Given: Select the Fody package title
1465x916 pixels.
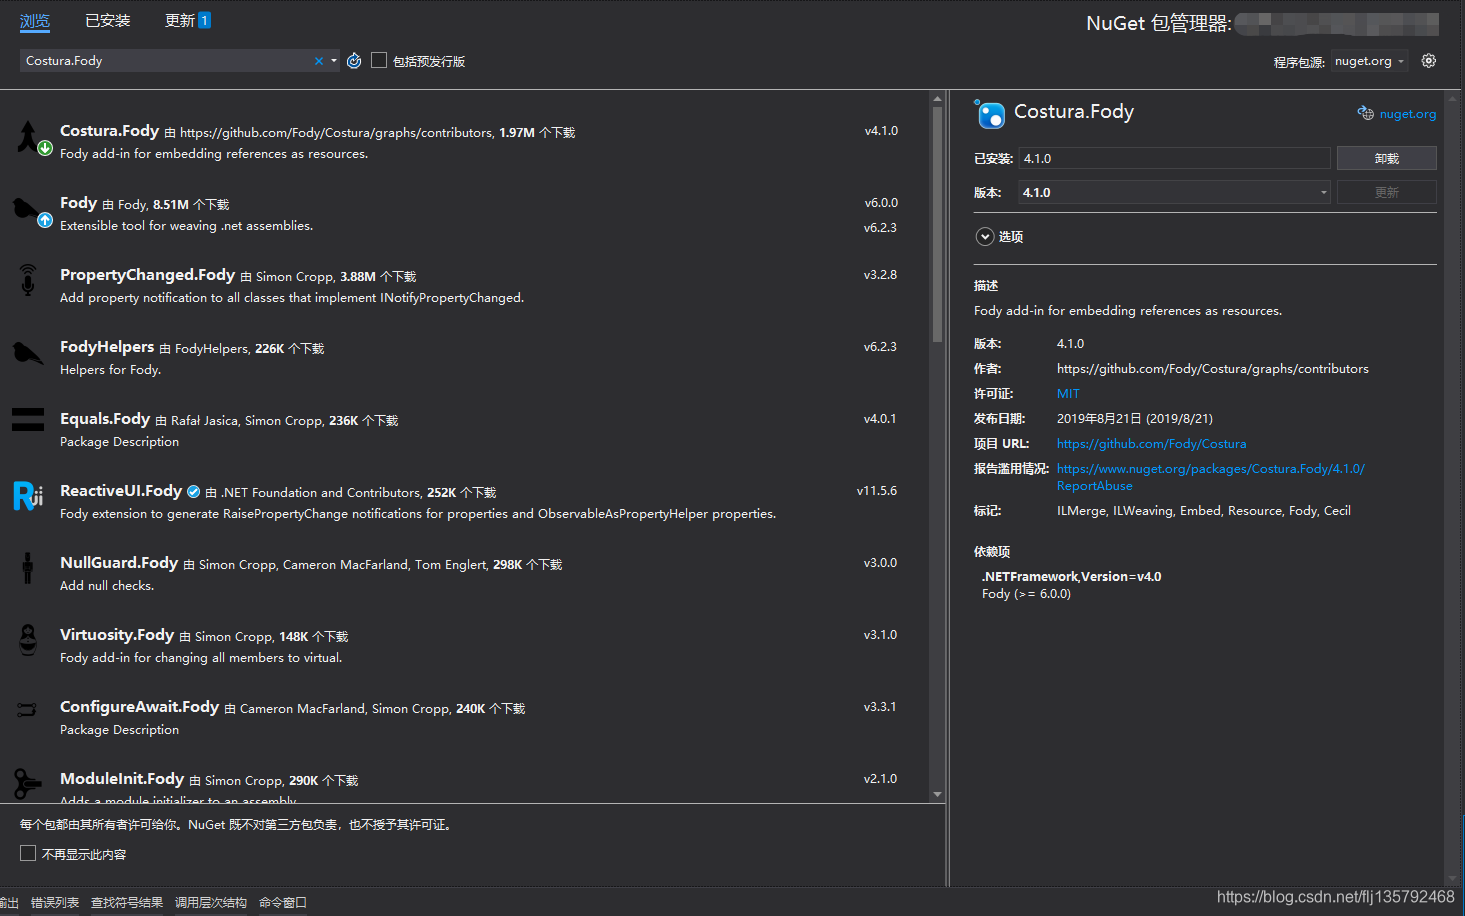Looking at the screenshot, I should 78,202.
